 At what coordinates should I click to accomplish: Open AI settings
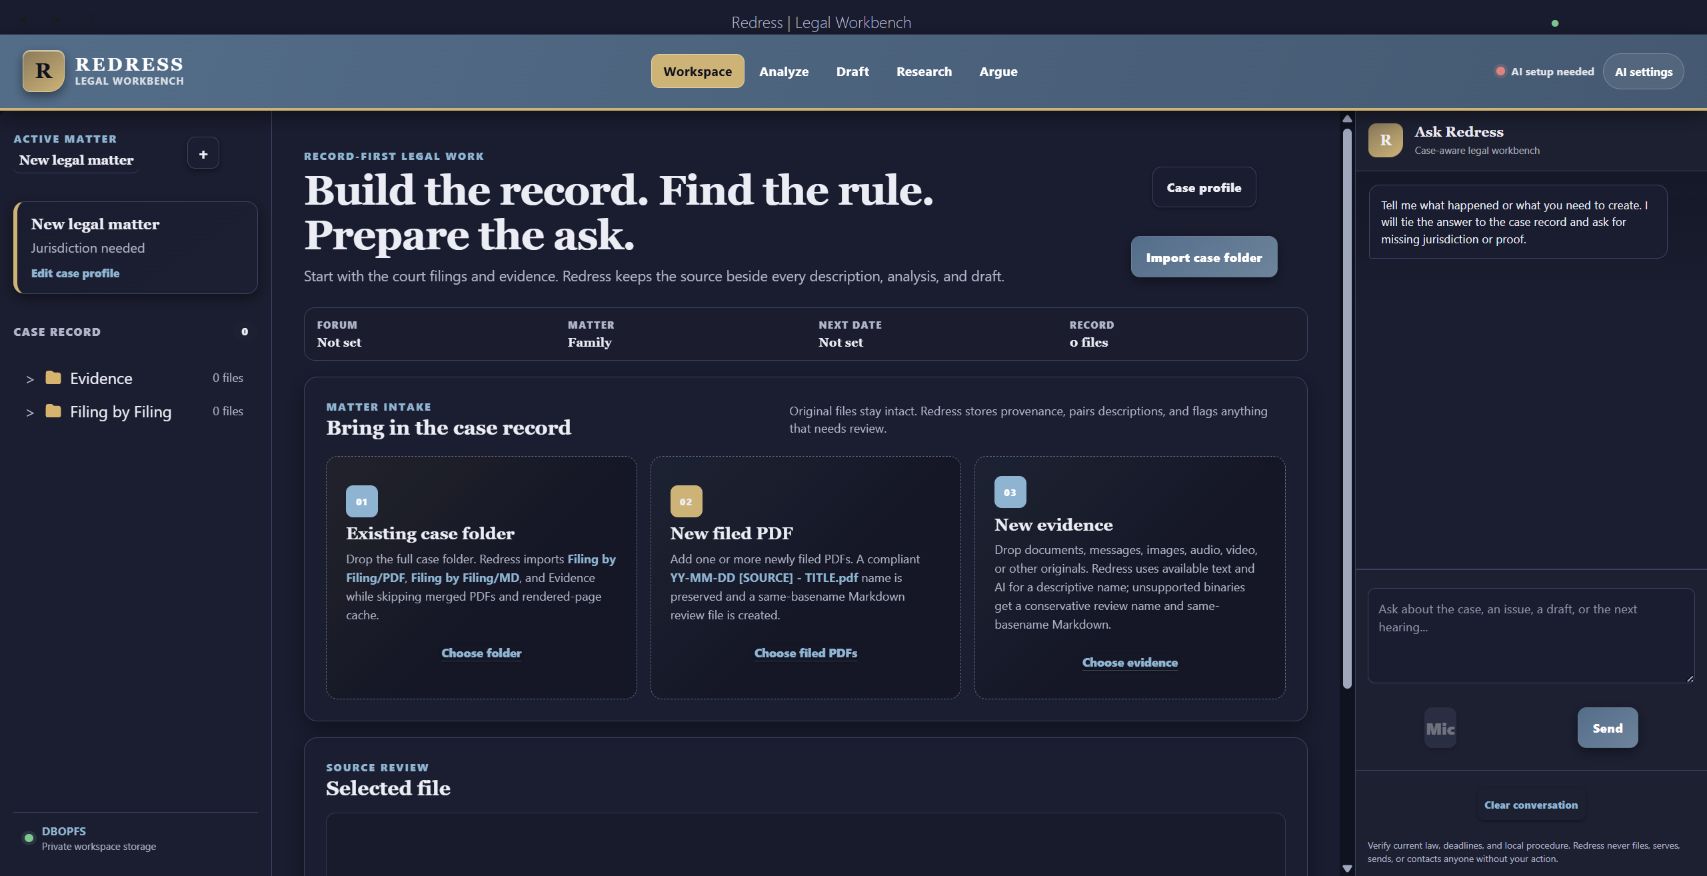tap(1643, 71)
